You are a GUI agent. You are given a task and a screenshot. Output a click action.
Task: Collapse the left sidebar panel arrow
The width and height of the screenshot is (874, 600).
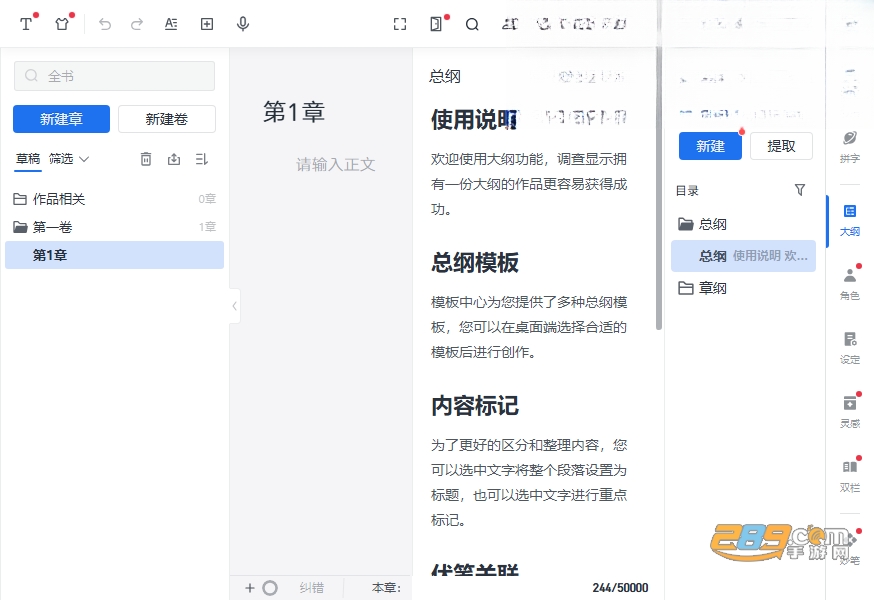[x=235, y=306]
